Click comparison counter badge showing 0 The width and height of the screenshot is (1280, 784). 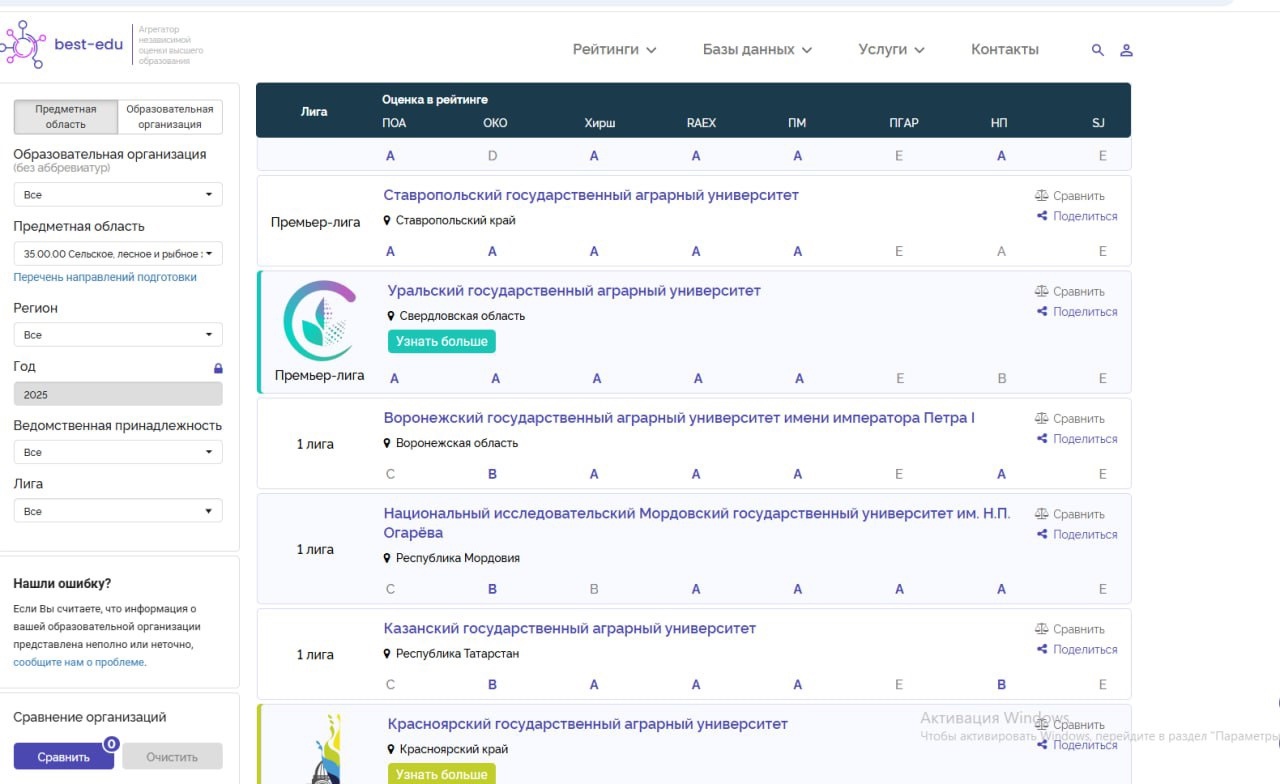[x=112, y=744]
